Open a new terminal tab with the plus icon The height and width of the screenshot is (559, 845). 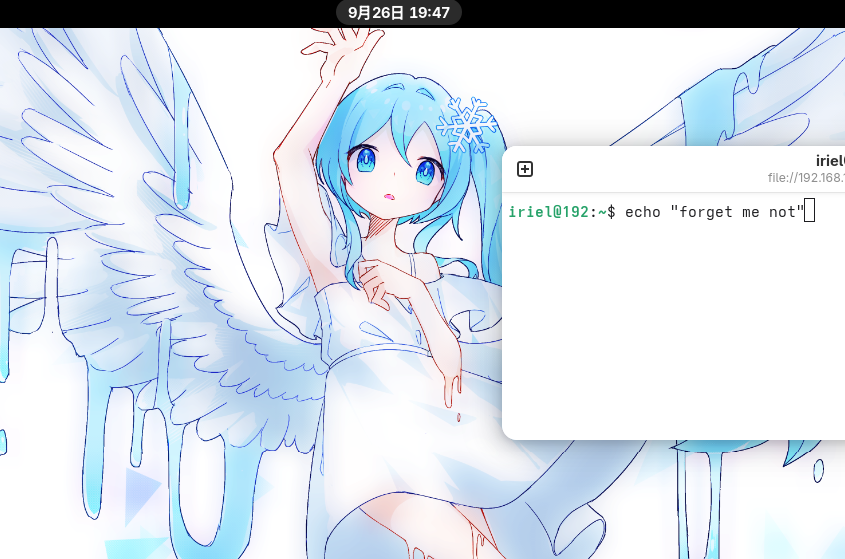coord(525,169)
